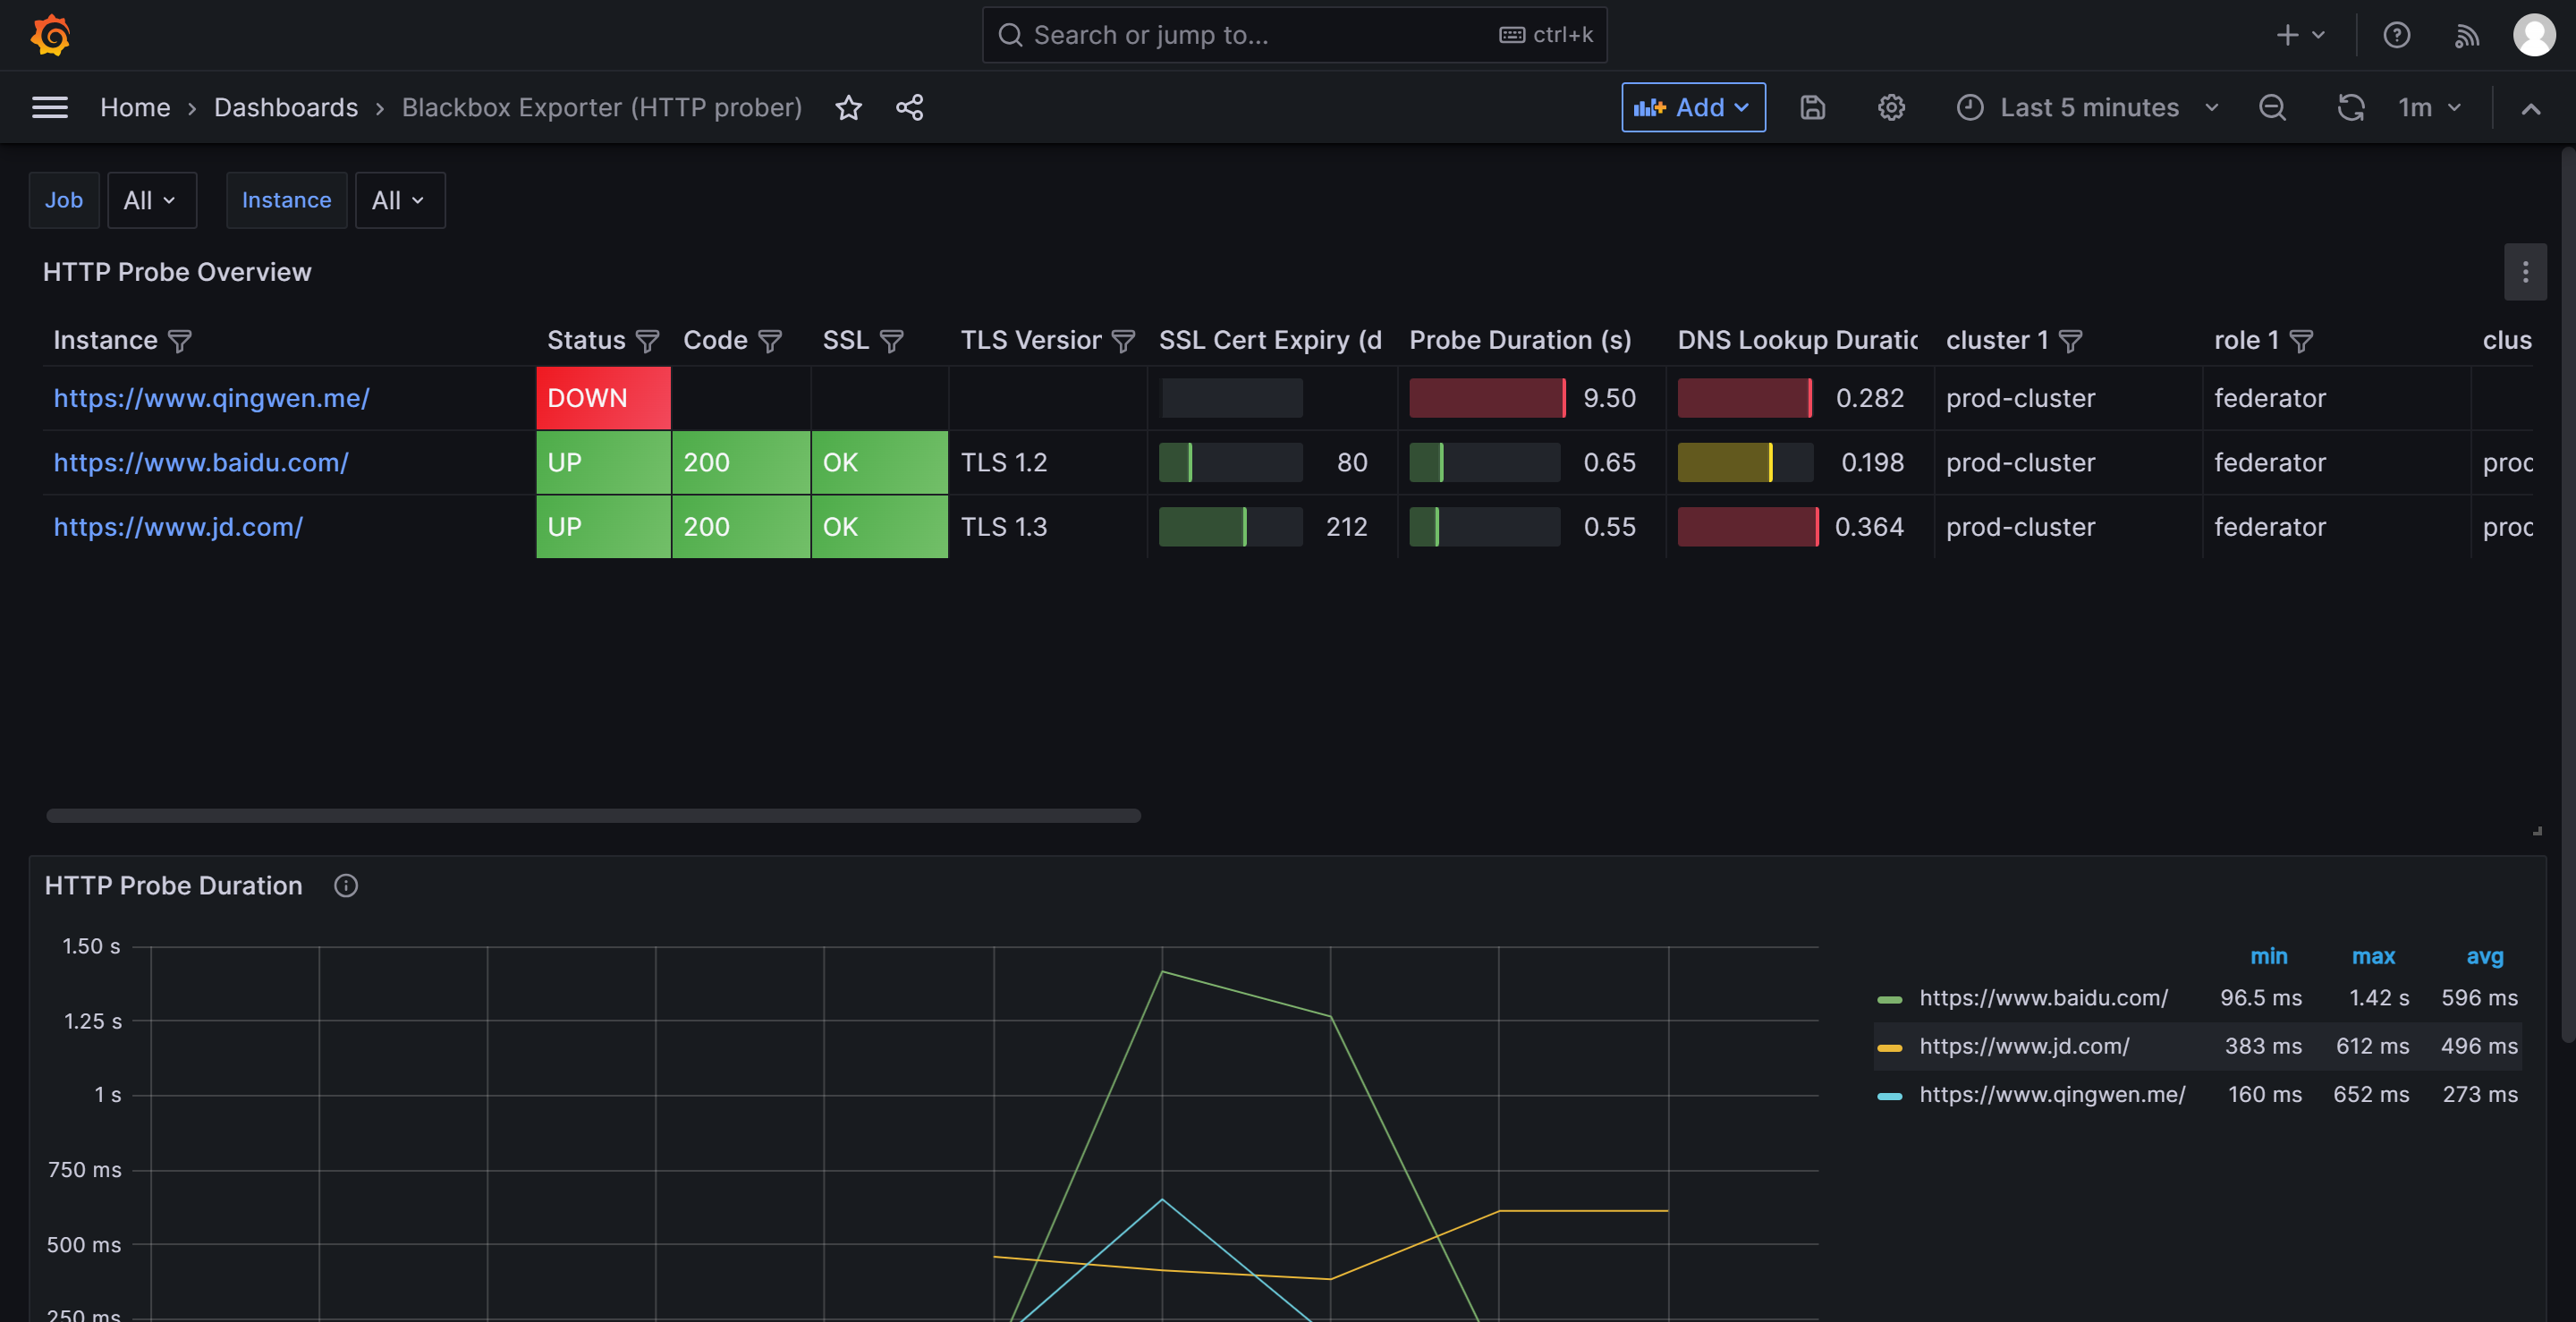Click the Instance variable label
Screen dimensions: 2576x1322
286,200
